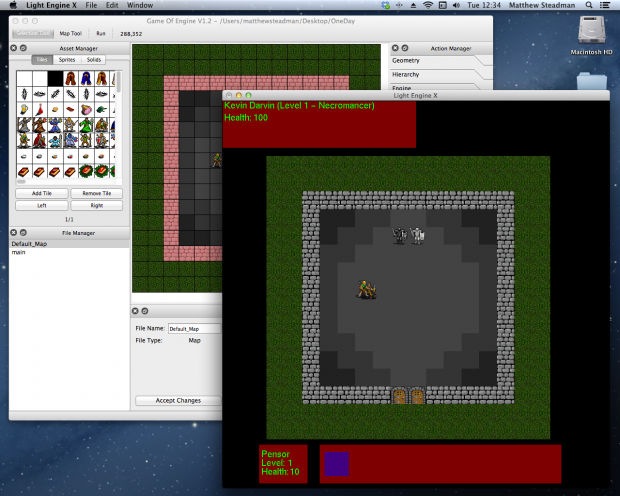620x496 pixels.
Task: Open the Edit menu
Action: tap(112, 5)
